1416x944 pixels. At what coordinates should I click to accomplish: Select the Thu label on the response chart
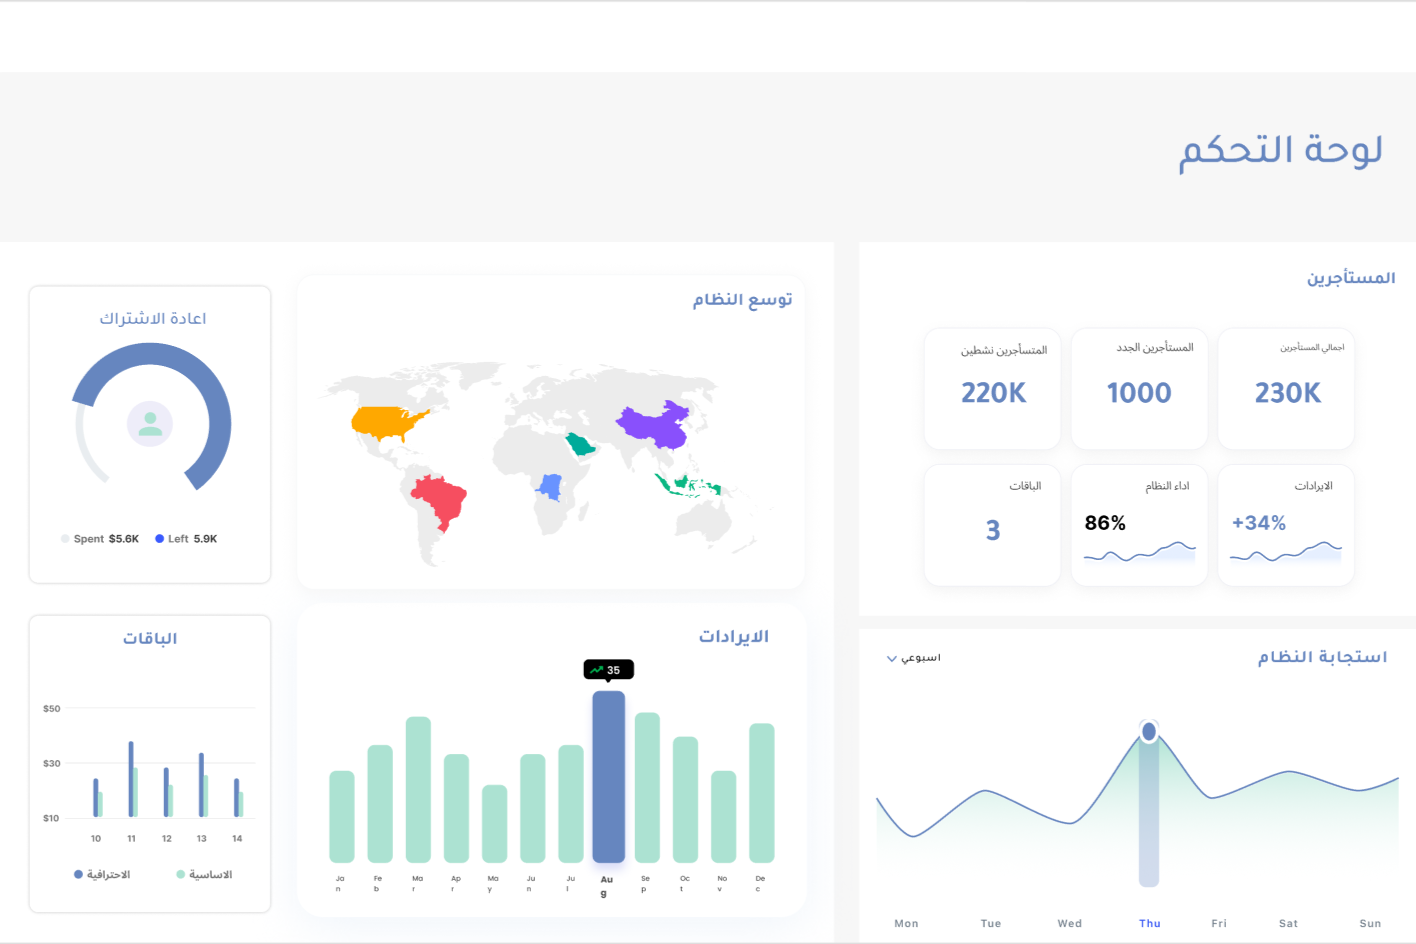(x=1149, y=924)
